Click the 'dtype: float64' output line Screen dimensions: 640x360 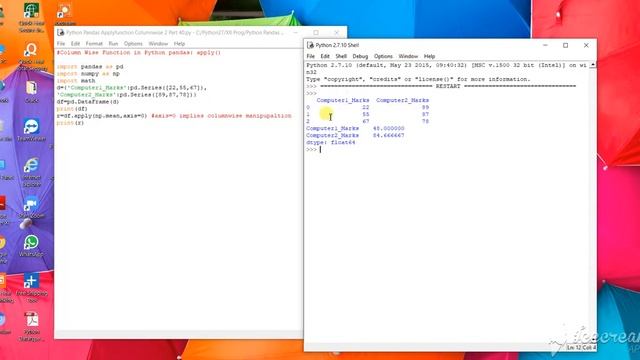pos(331,142)
